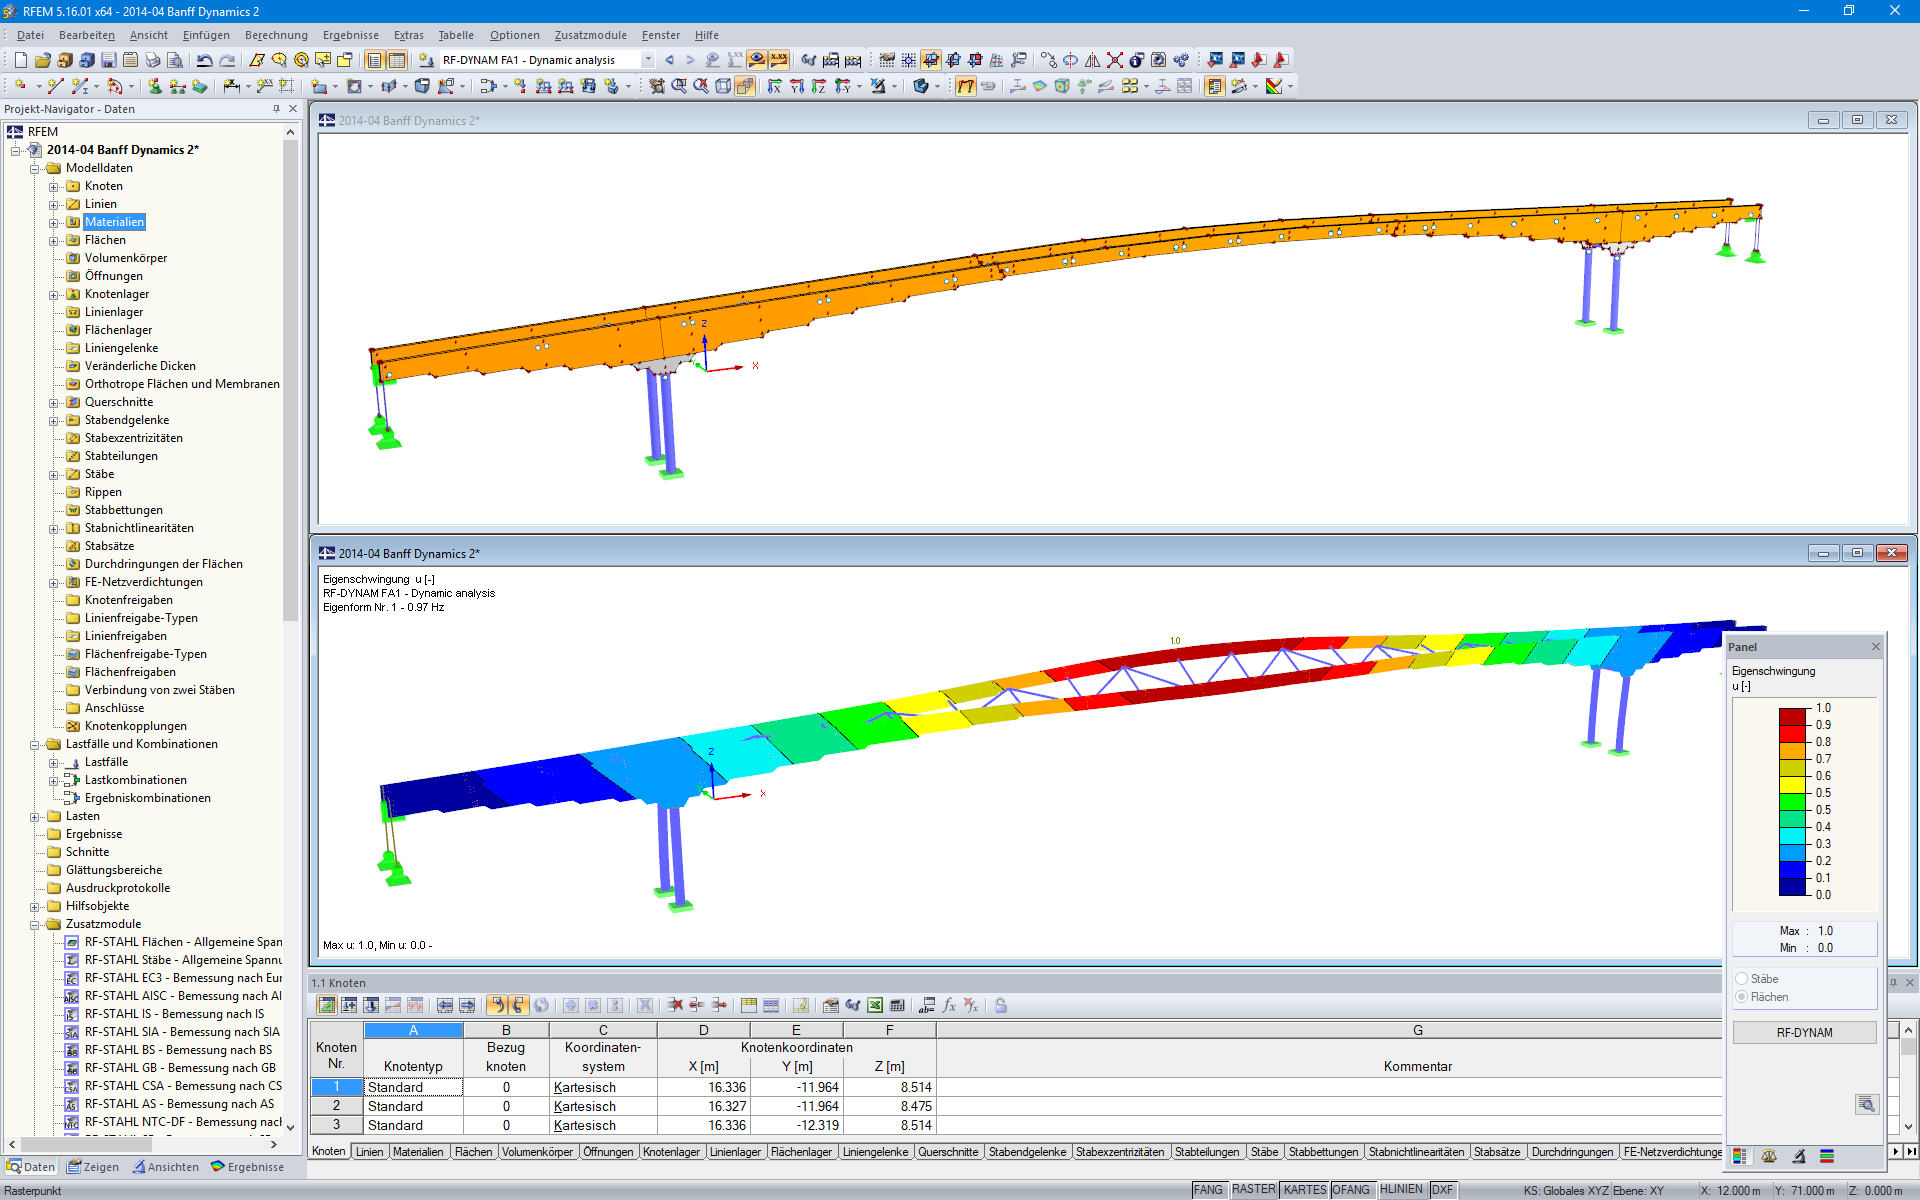Toggle RASTER snap in the status bar
Viewport: 1920px width, 1200px height.
1253,1190
